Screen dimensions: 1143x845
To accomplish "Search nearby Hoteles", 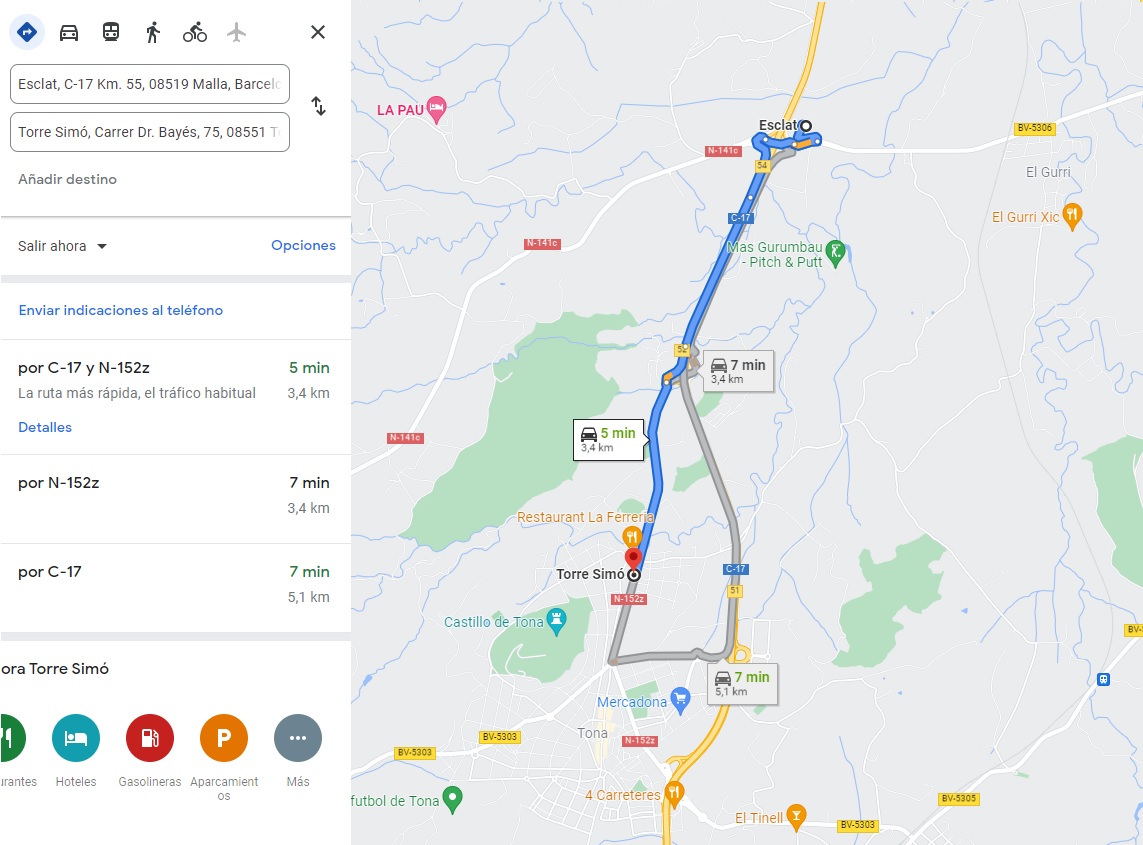I will click(x=76, y=751).
